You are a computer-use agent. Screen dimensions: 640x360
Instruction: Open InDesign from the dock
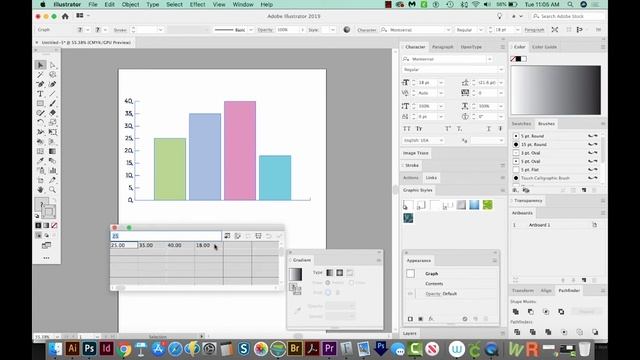[x=107, y=349]
